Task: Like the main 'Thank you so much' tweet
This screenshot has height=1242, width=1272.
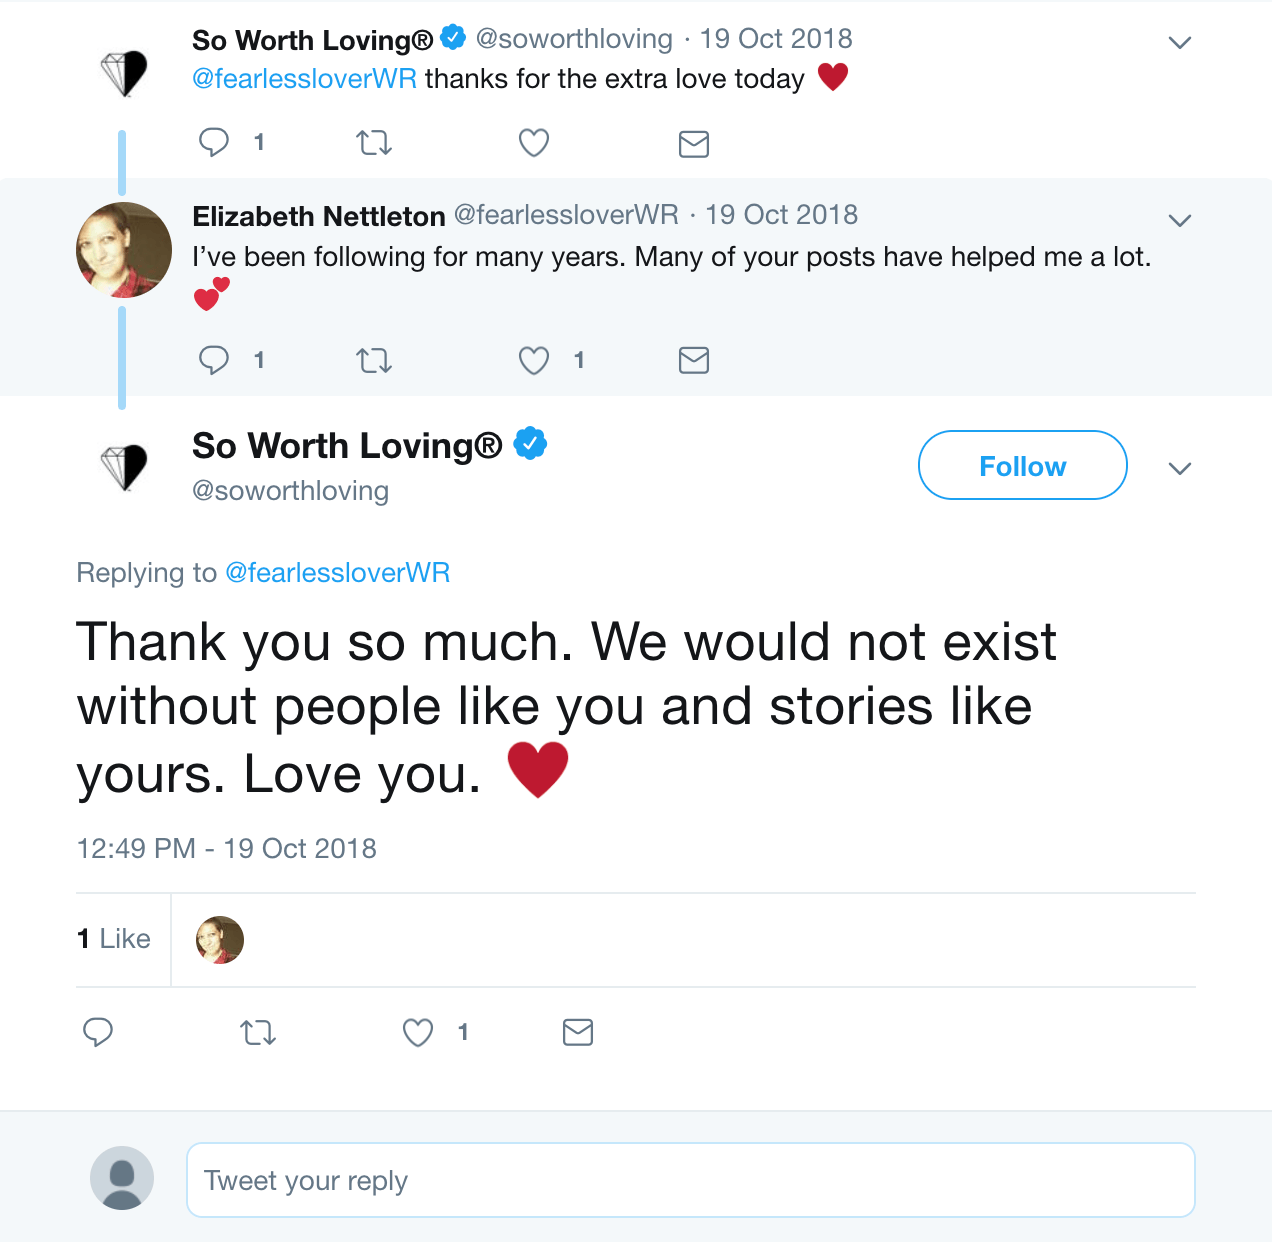Action: click(418, 1032)
